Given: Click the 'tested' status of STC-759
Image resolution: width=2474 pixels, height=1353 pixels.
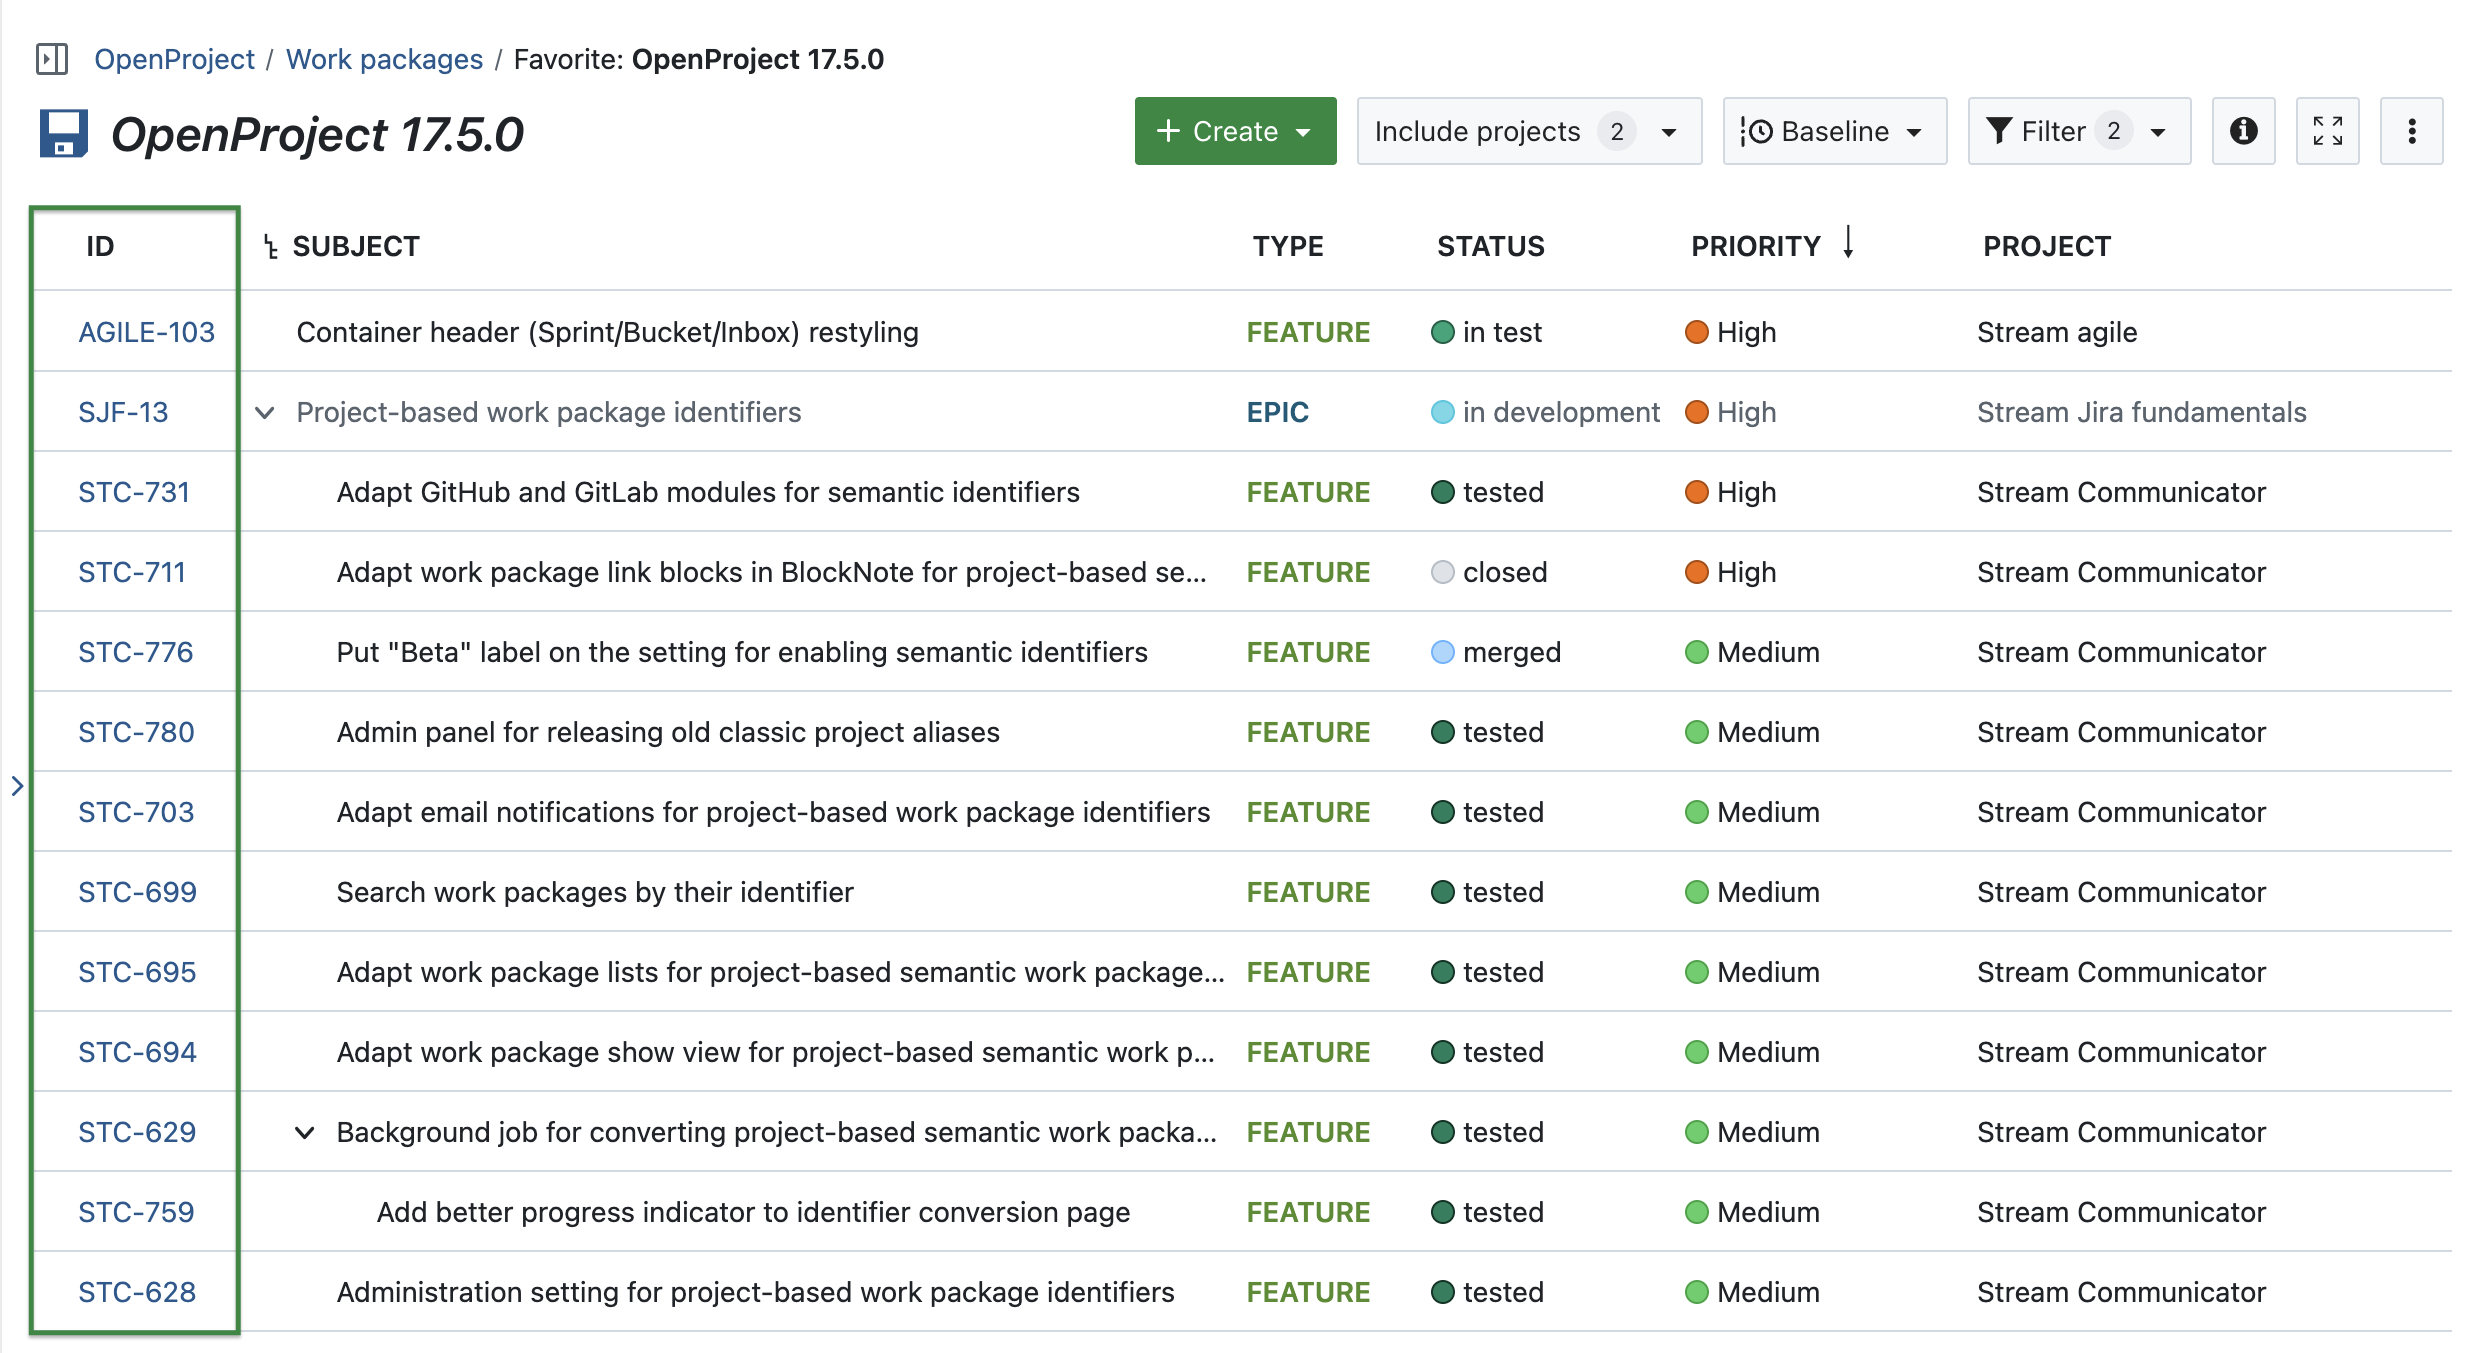Looking at the screenshot, I should pyautogui.click(x=1487, y=1212).
